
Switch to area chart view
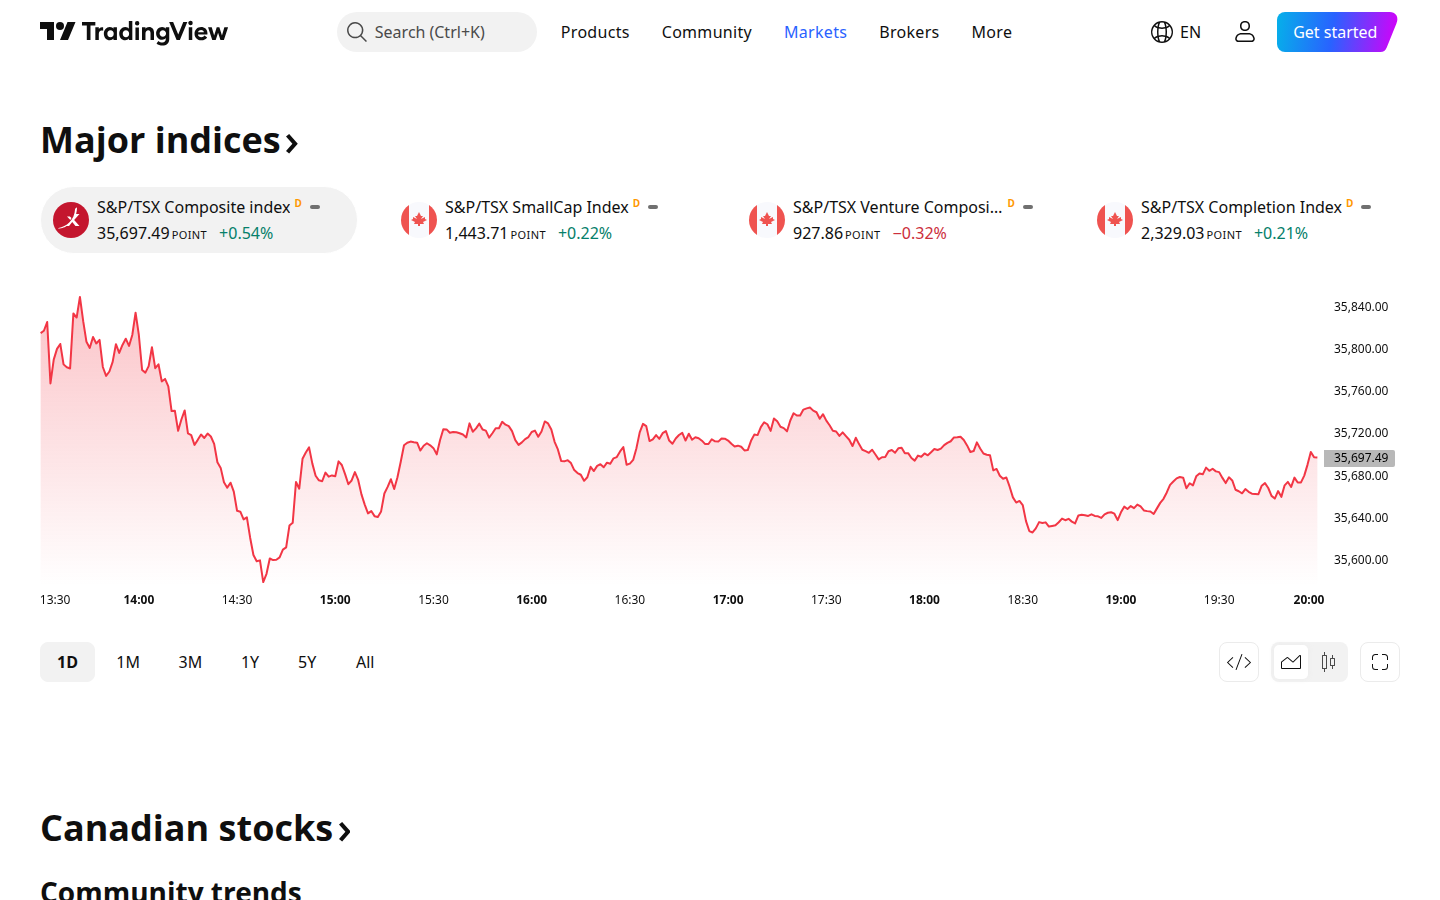pos(1291,662)
